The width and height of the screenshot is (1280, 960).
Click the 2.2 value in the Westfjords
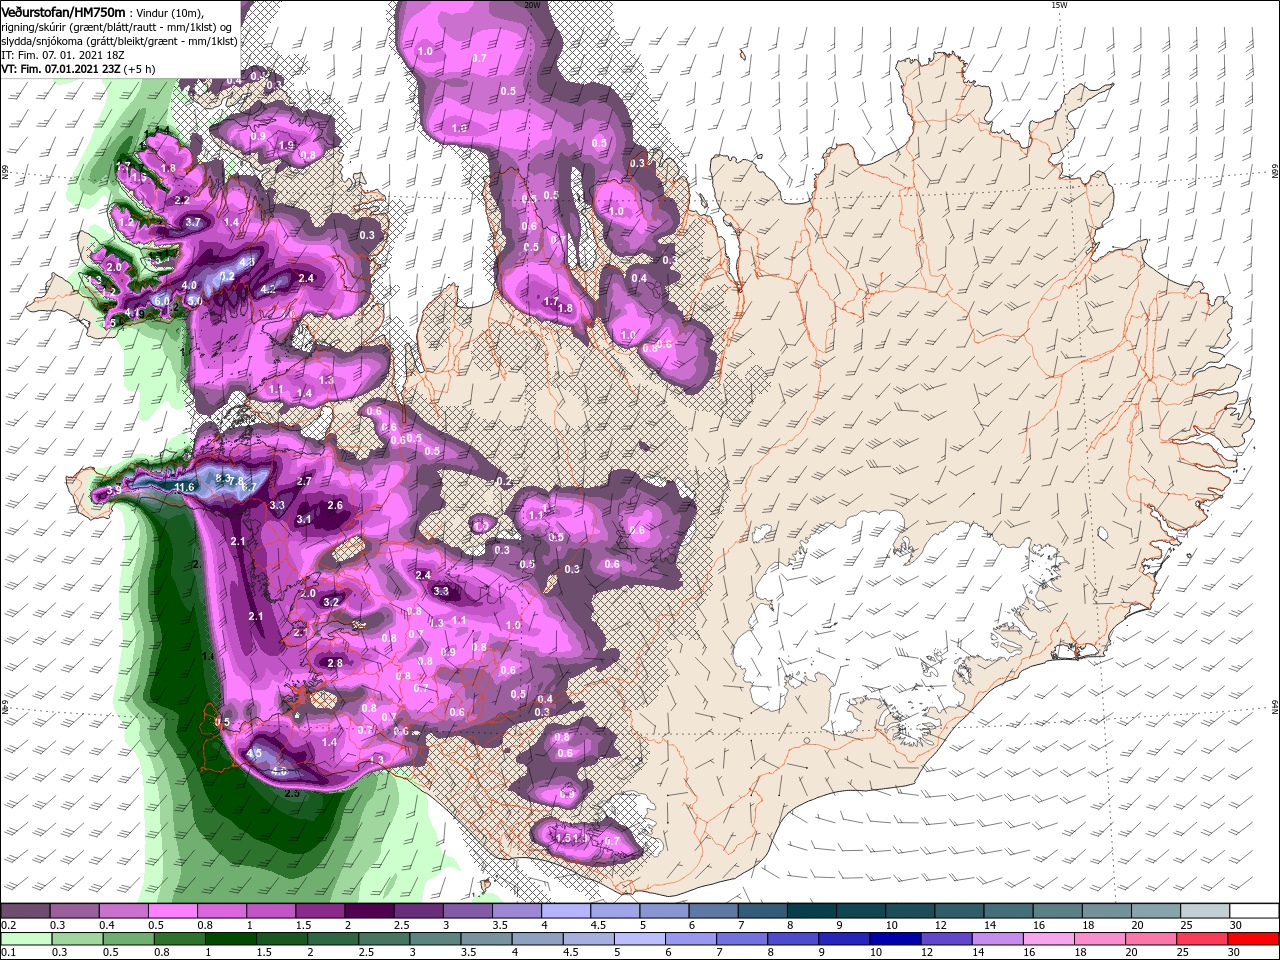[182, 200]
